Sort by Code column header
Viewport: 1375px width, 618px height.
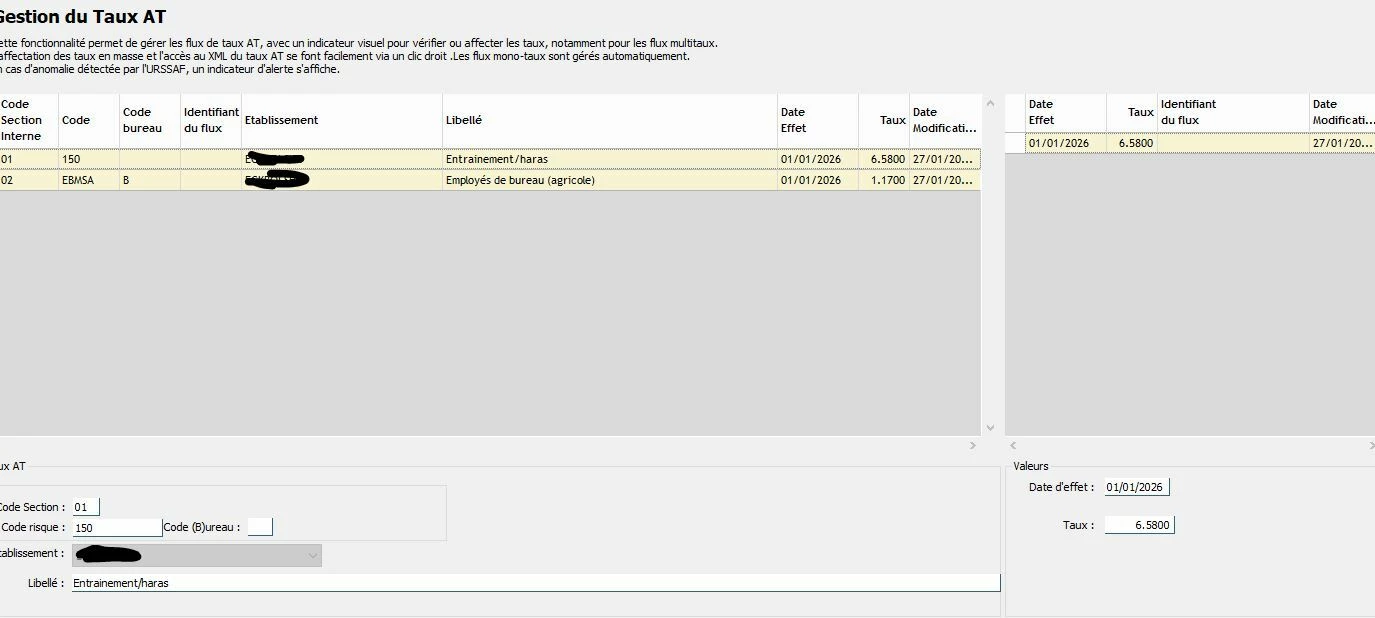[89, 120]
